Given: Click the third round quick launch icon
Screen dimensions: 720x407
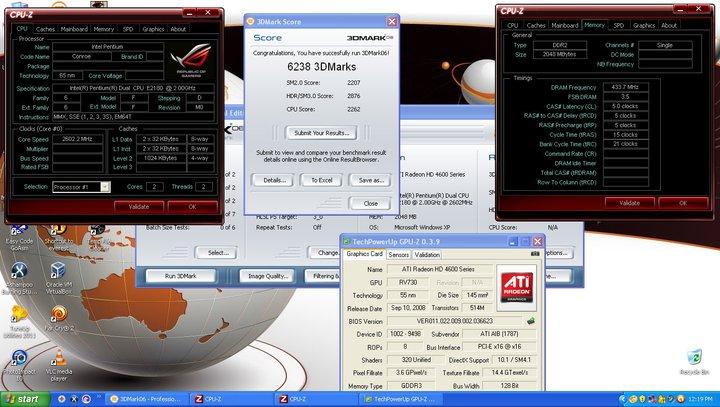Looking at the screenshot, I should 86,399.
